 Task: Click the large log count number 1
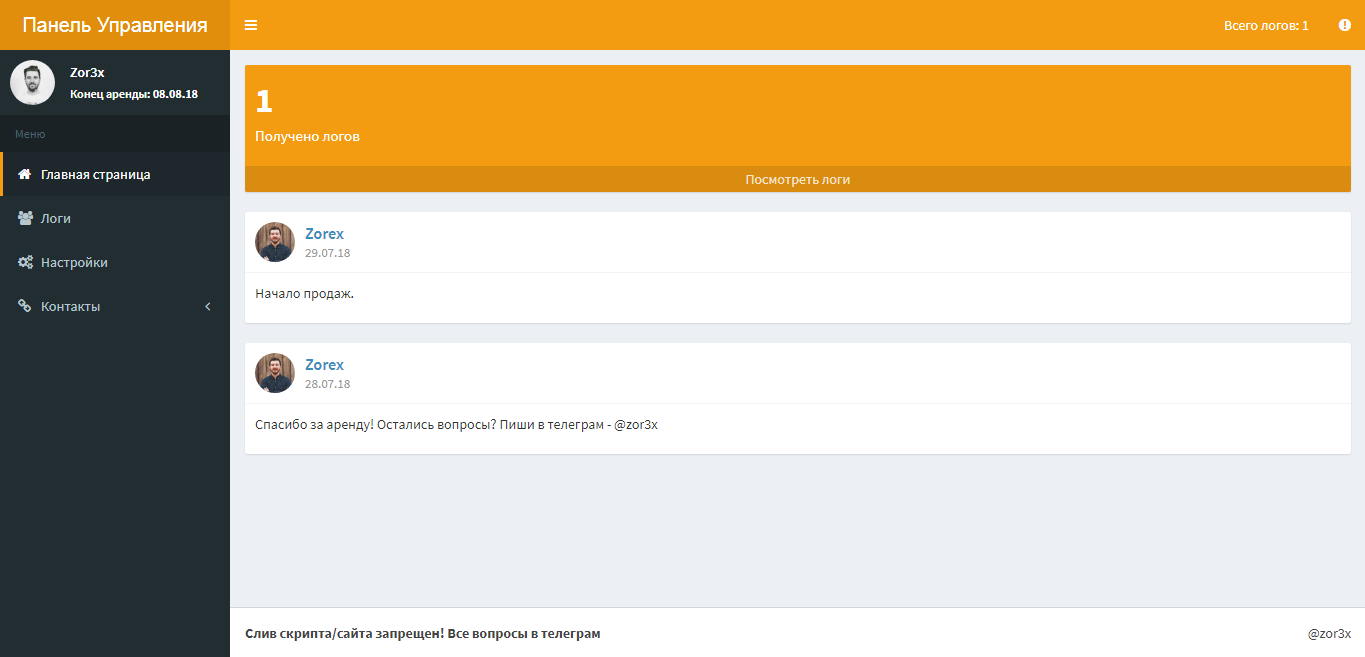[264, 100]
